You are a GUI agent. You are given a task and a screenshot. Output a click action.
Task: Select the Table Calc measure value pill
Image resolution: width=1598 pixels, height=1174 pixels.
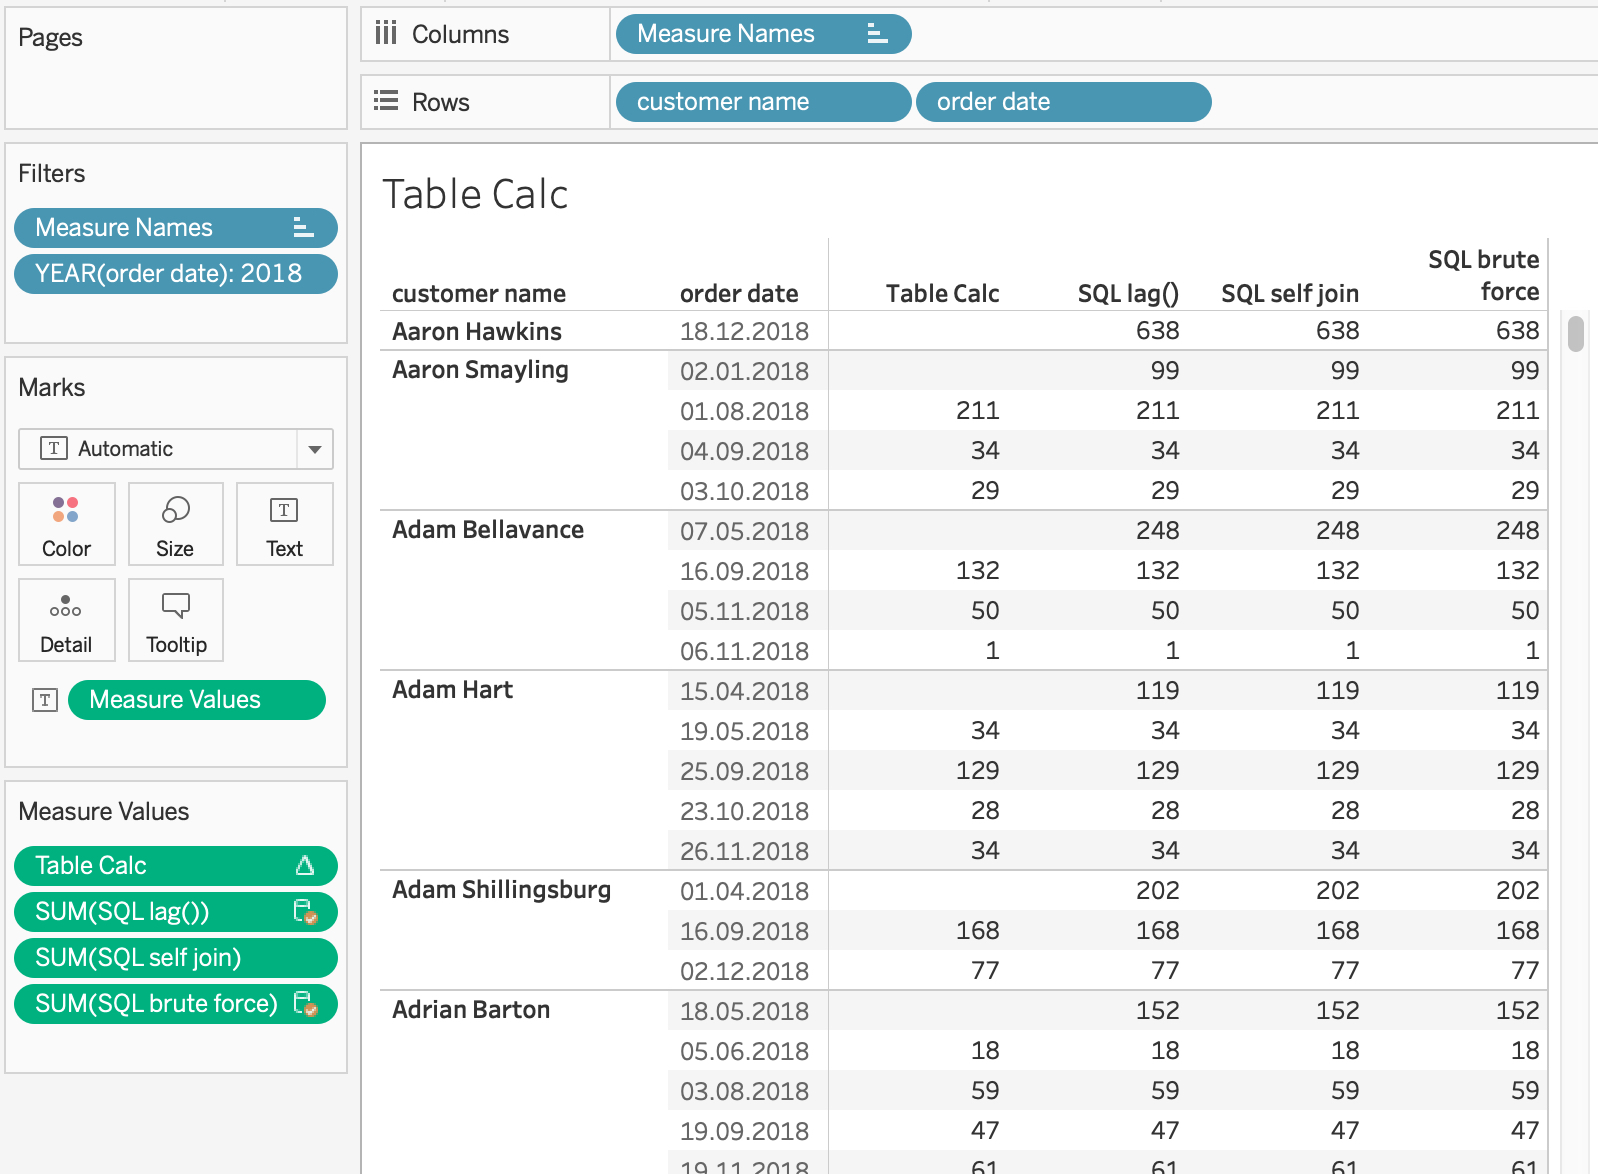click(x=176, y=866)
